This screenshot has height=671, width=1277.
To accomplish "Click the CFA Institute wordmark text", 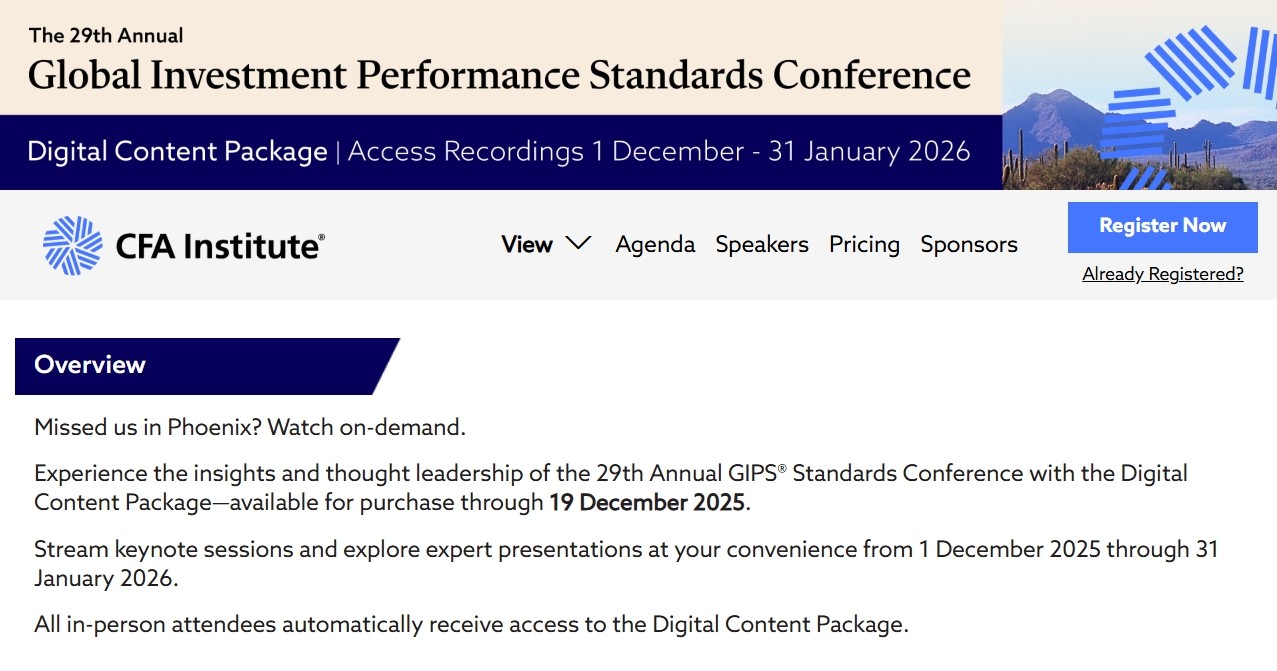I will (220, 245).
